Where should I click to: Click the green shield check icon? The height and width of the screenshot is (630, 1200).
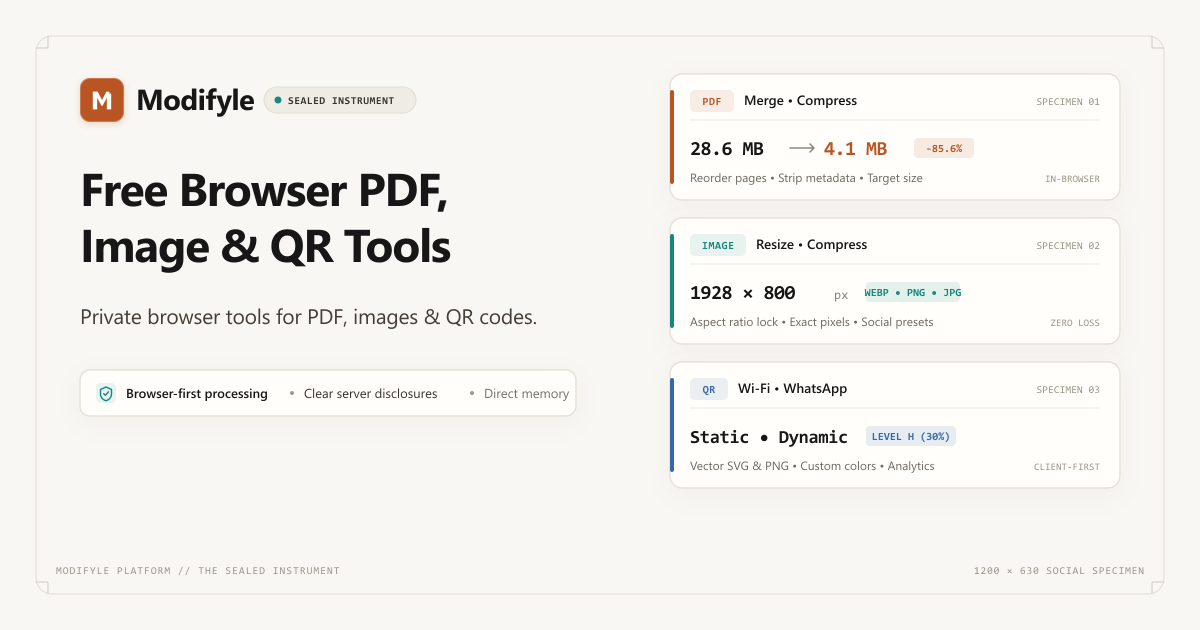pyautogui.click(x=106, y=394)
